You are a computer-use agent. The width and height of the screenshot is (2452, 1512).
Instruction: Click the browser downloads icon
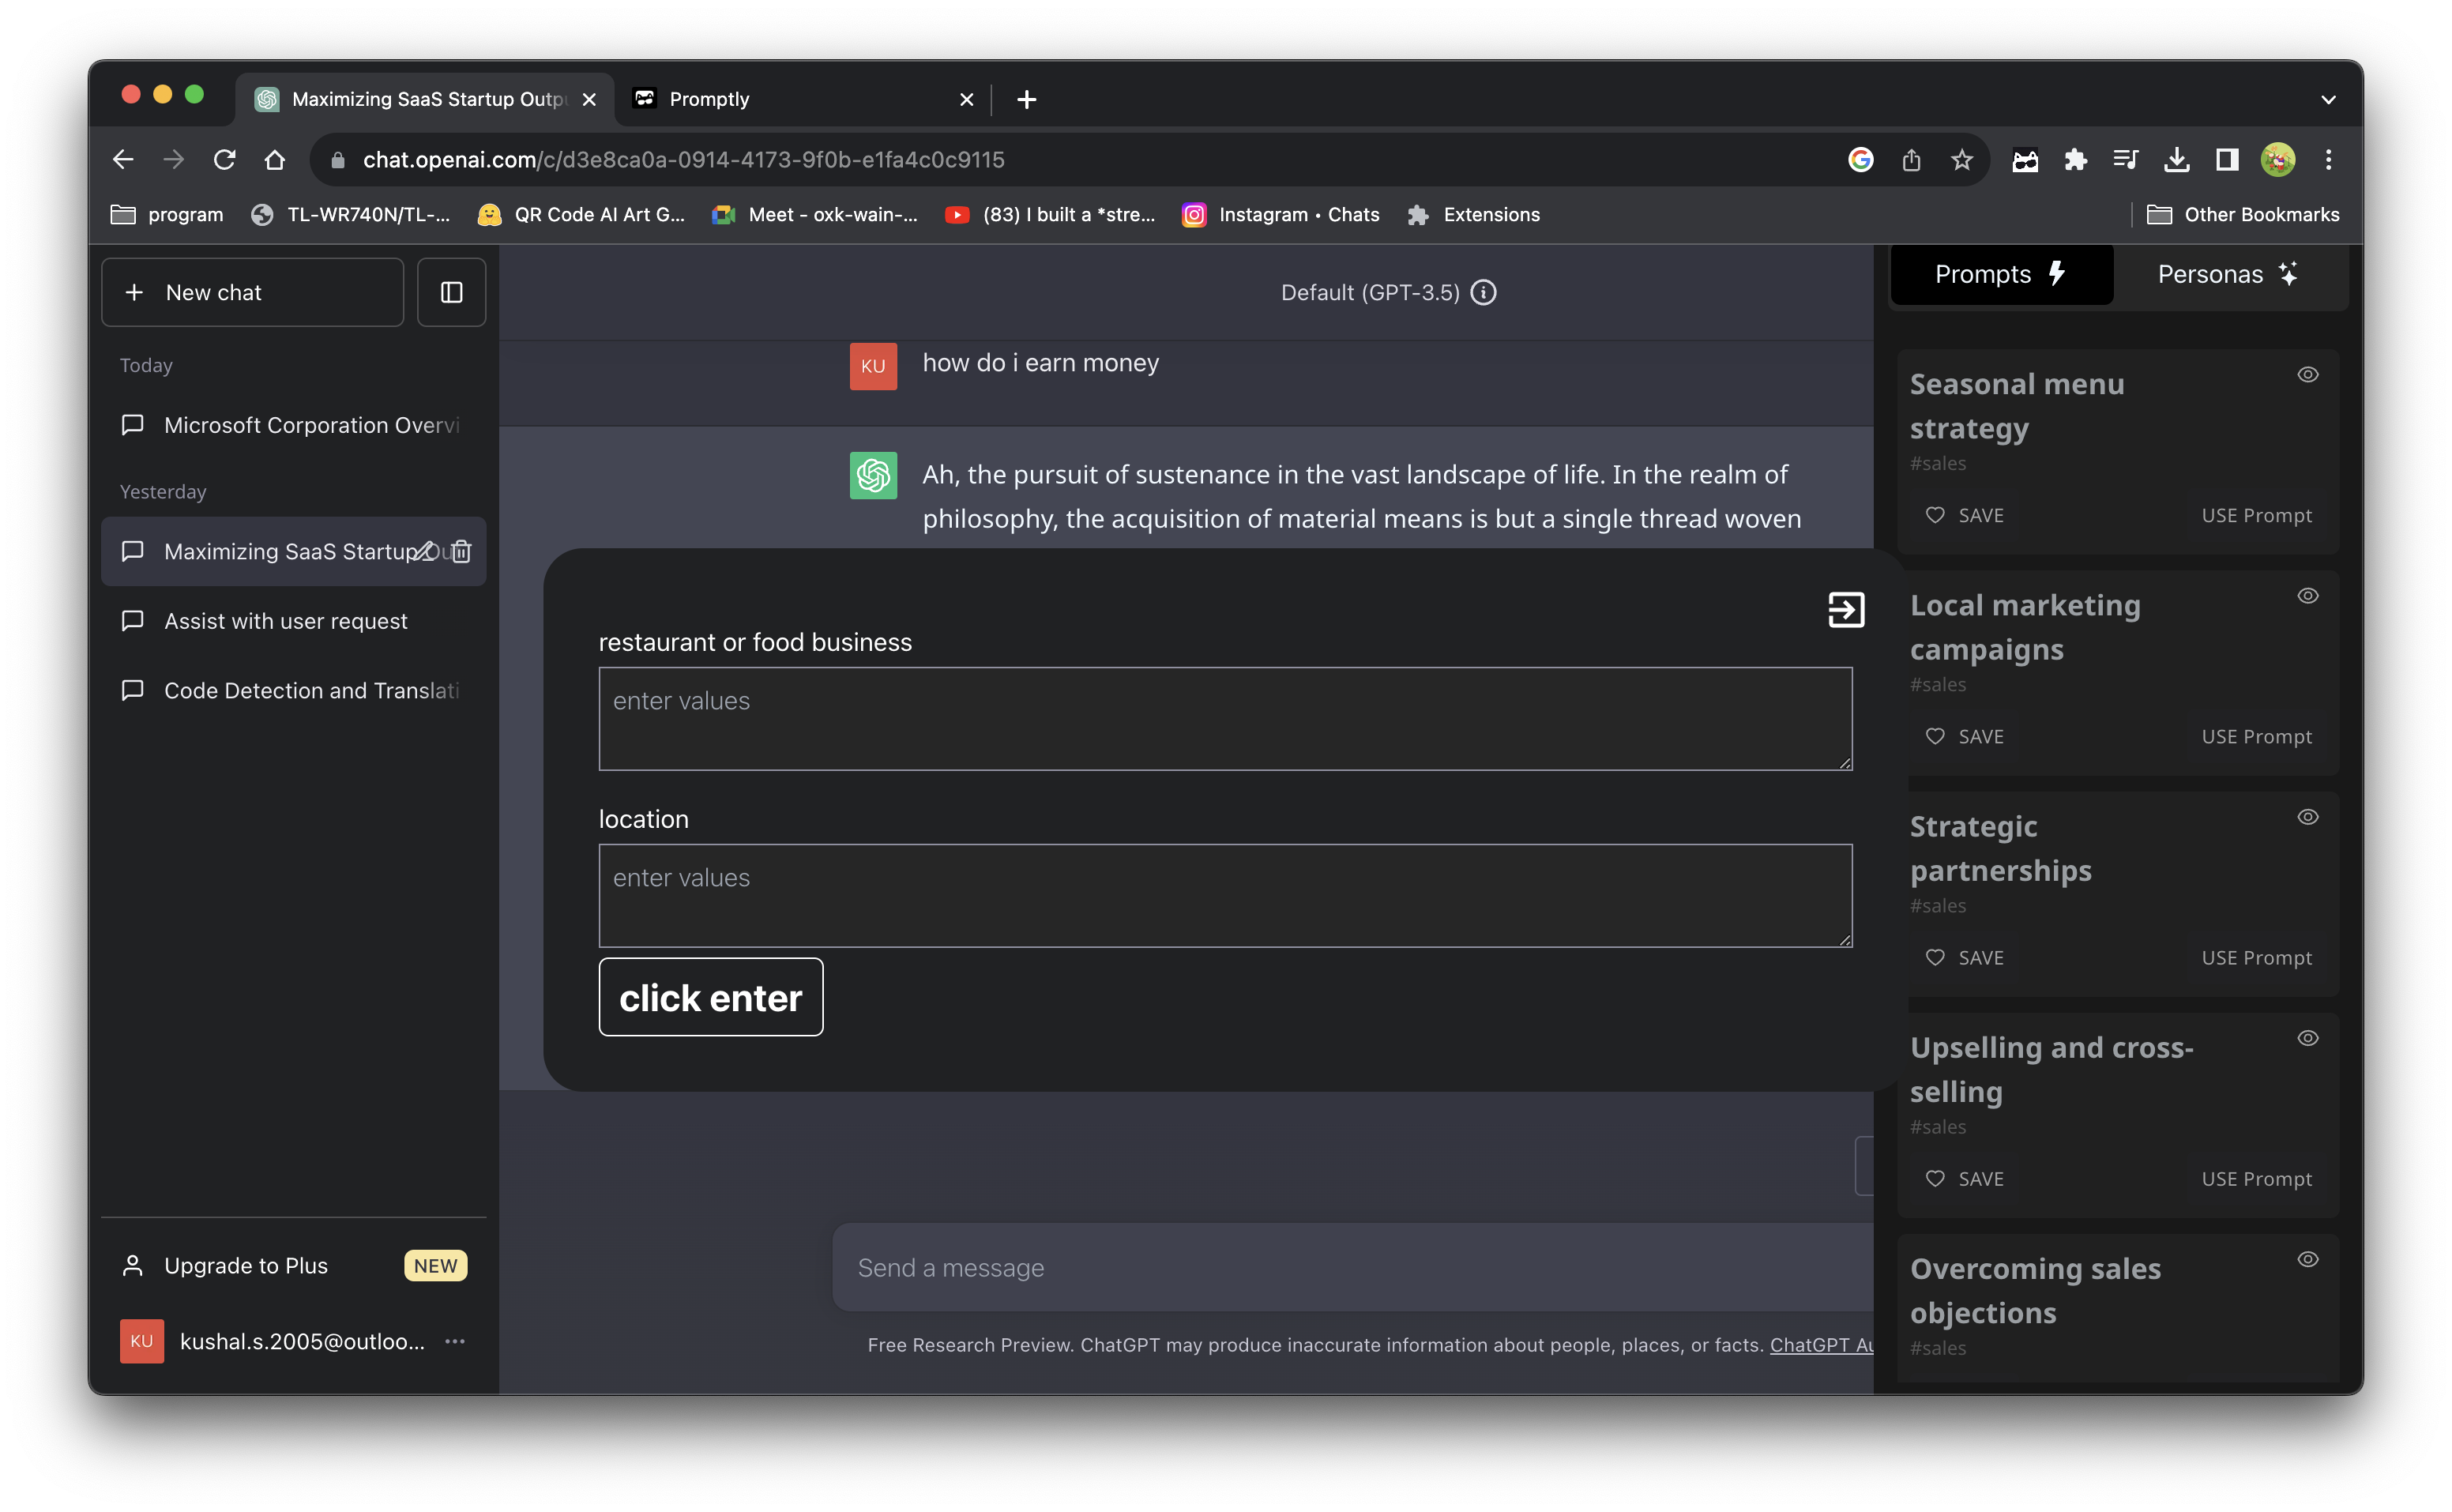pos(2176,160)
